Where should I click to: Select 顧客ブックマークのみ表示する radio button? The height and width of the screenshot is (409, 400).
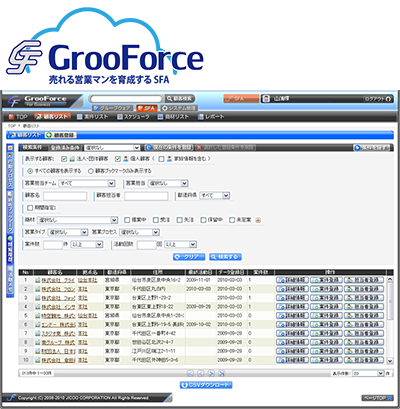click(90, 171)
